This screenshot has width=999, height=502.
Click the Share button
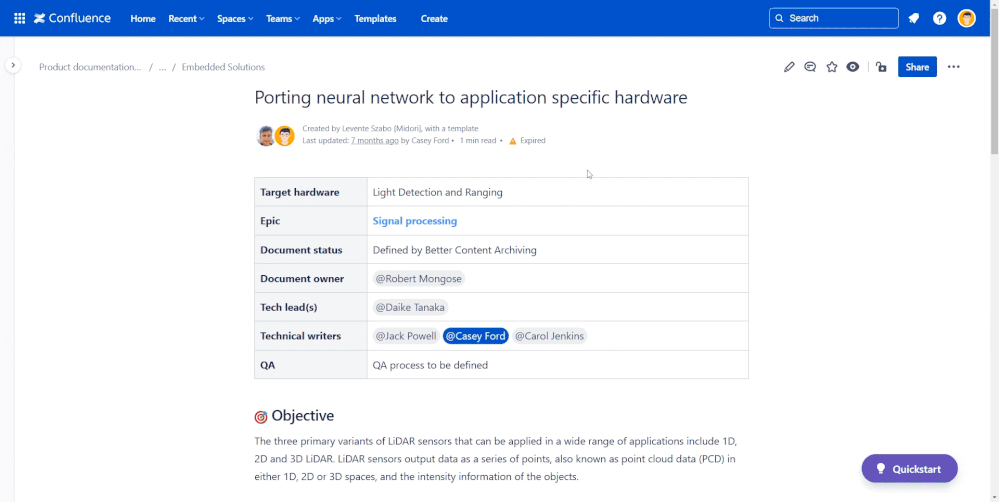click(917, 67)
